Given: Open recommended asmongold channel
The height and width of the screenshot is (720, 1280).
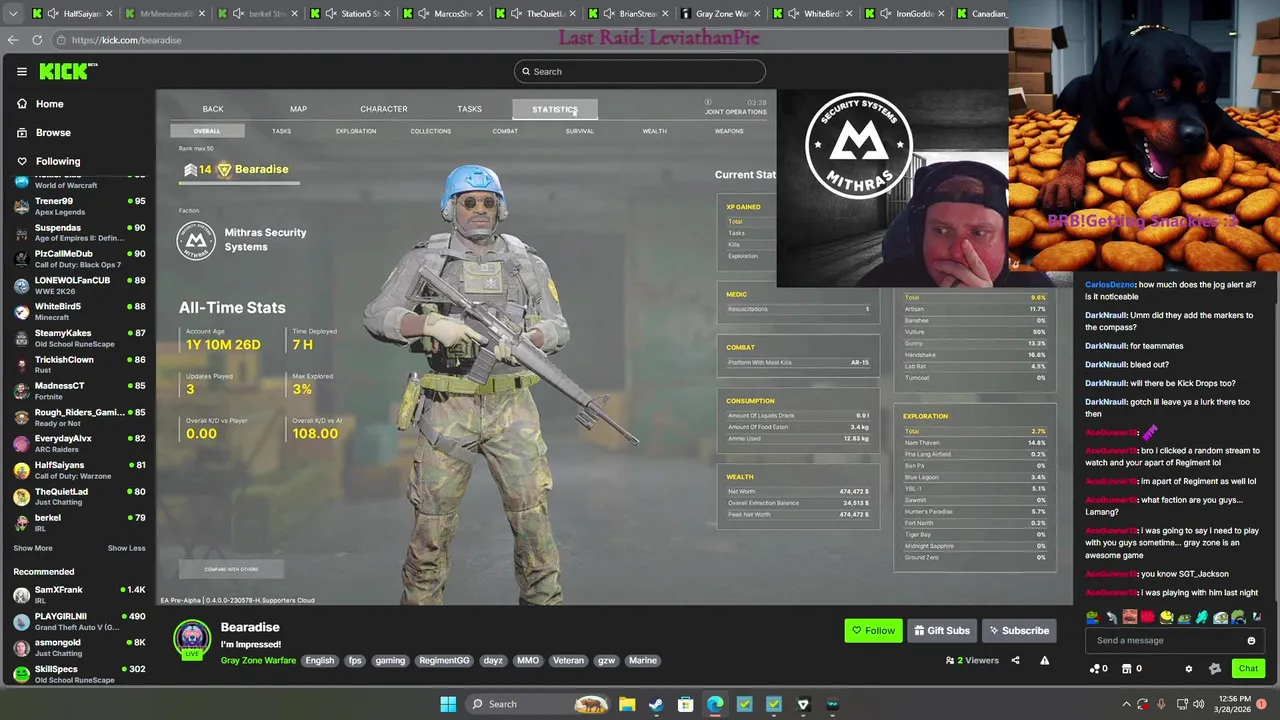Looking at the screenshot, I should 78,648.
